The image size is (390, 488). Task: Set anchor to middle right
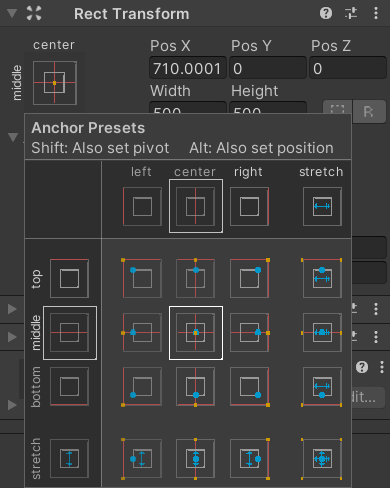click(249, 333)
